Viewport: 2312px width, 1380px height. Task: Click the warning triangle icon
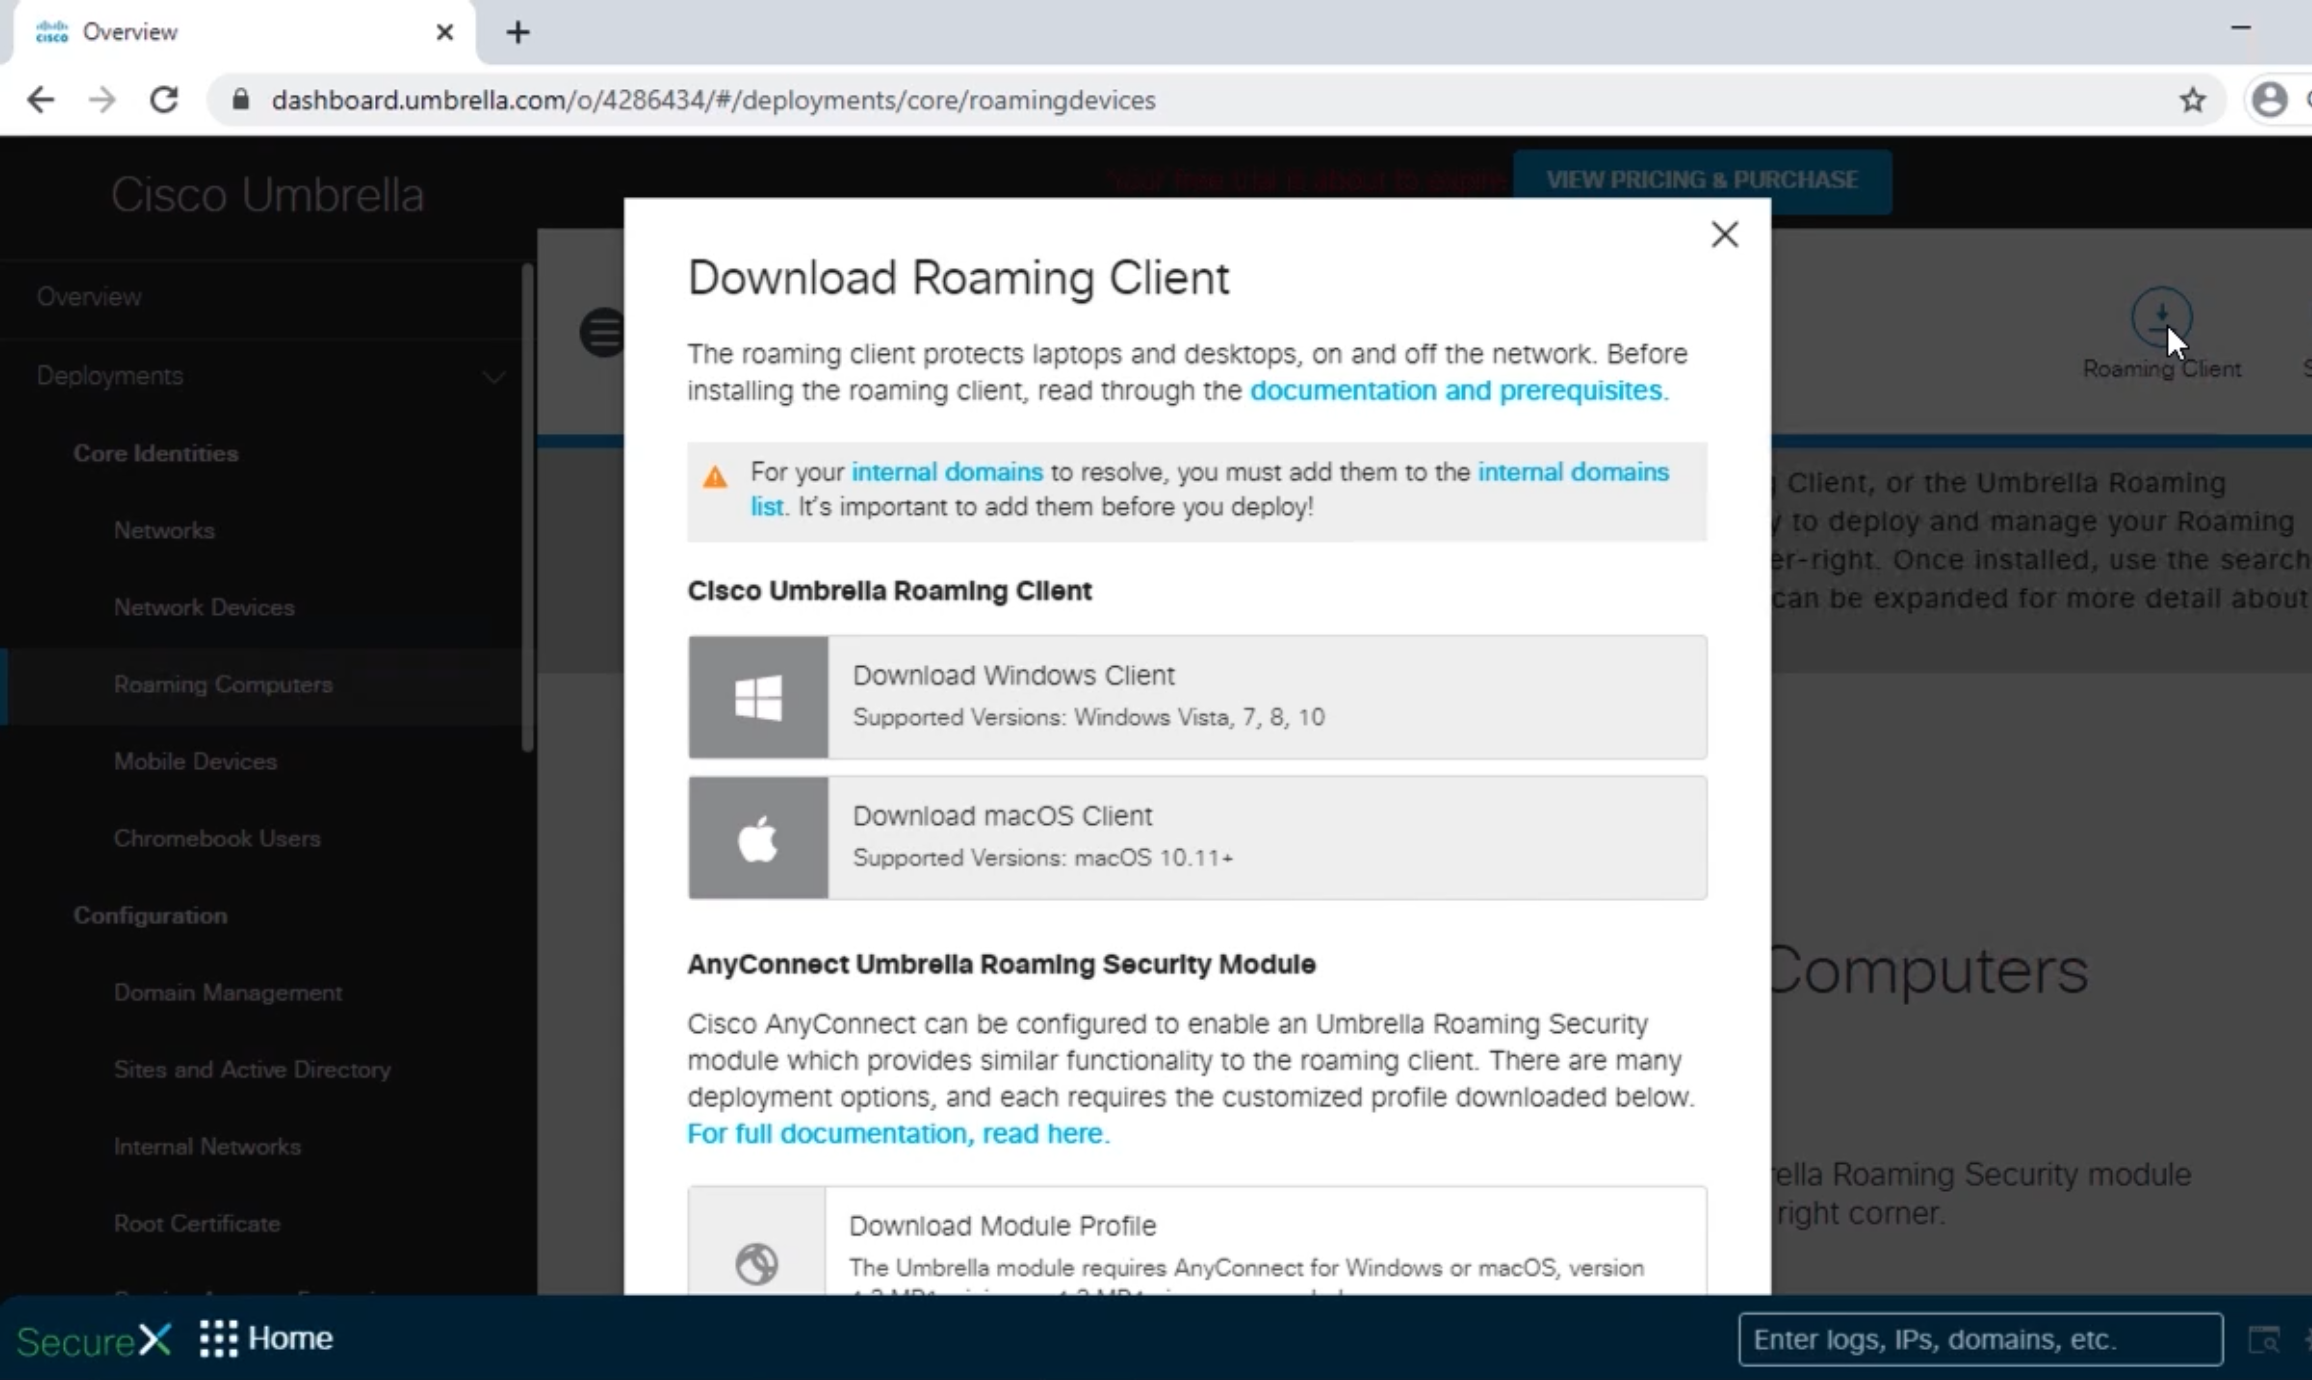[715, 477]
